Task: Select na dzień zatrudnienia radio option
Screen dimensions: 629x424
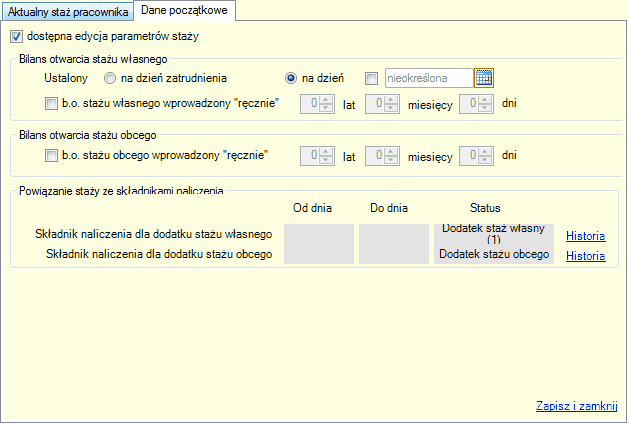Action: click(110, 78)
